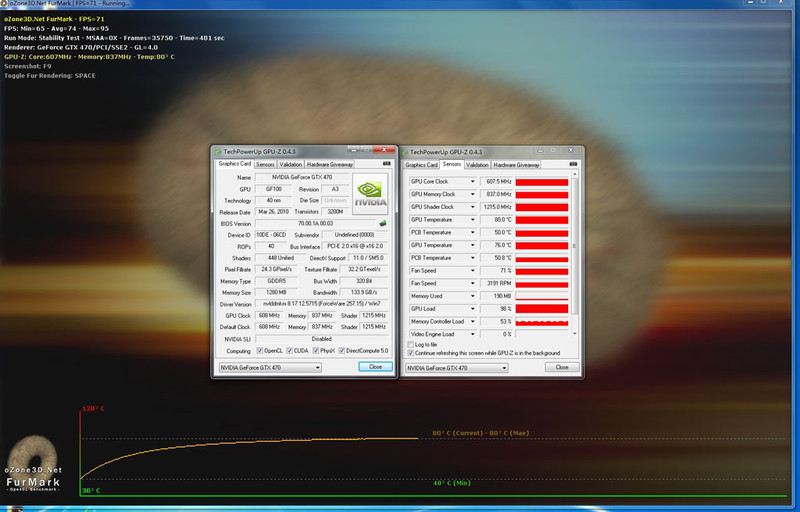800x512 pixels.
Task: Click the Device ID field 10DE - 06CD
Action: coord(271,235)
